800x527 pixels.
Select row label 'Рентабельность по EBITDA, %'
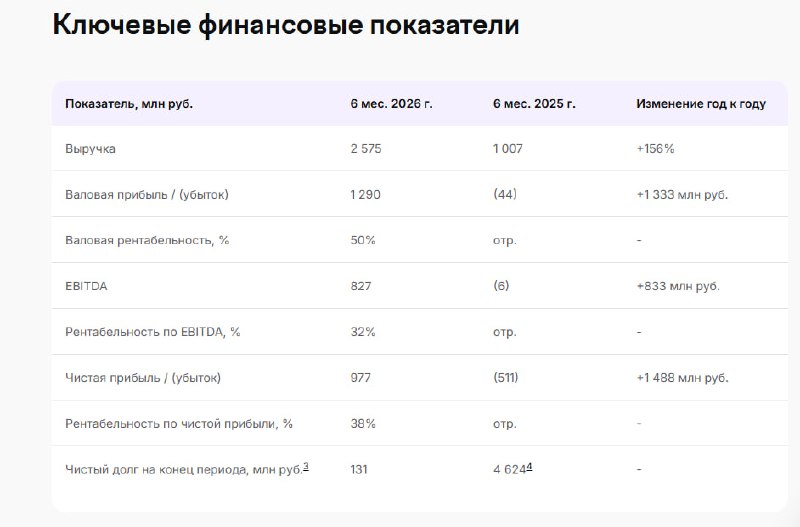click(153, 332)
